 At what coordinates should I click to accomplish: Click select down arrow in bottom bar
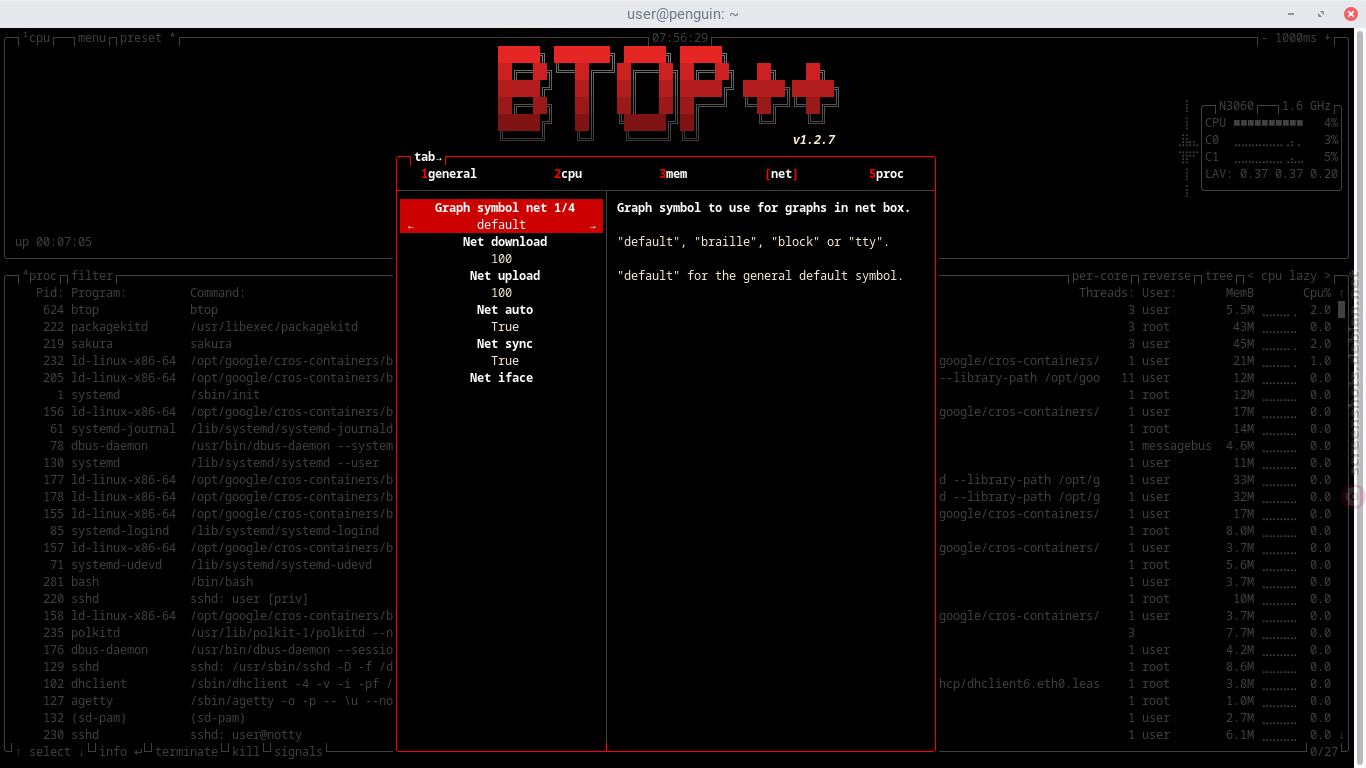click(82, 752)
